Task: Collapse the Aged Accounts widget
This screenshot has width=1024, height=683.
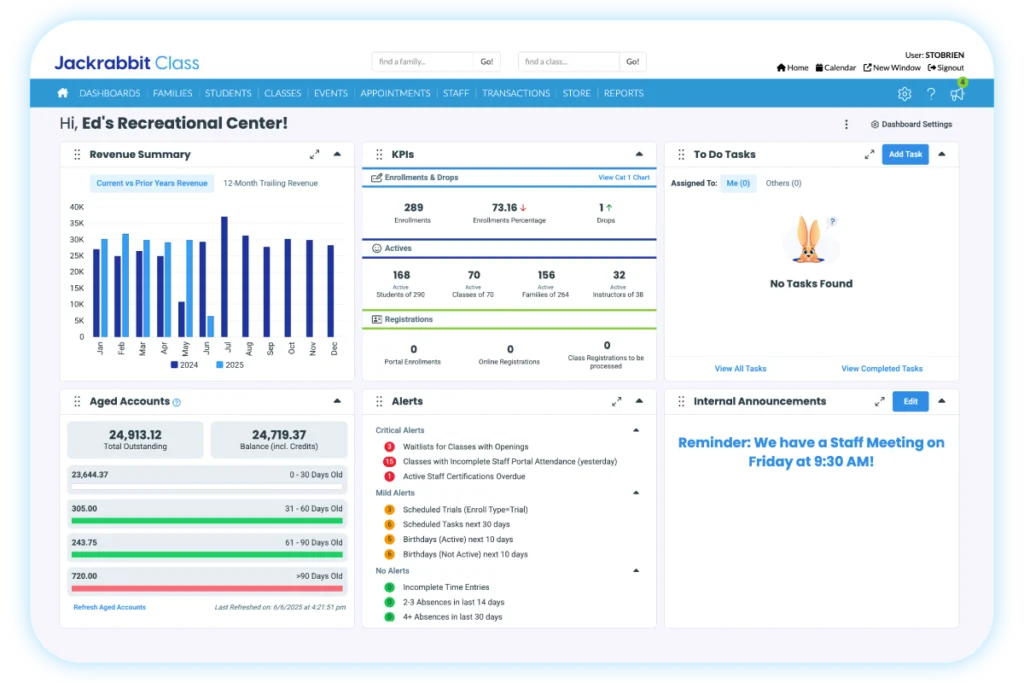Action: point(337,401)
